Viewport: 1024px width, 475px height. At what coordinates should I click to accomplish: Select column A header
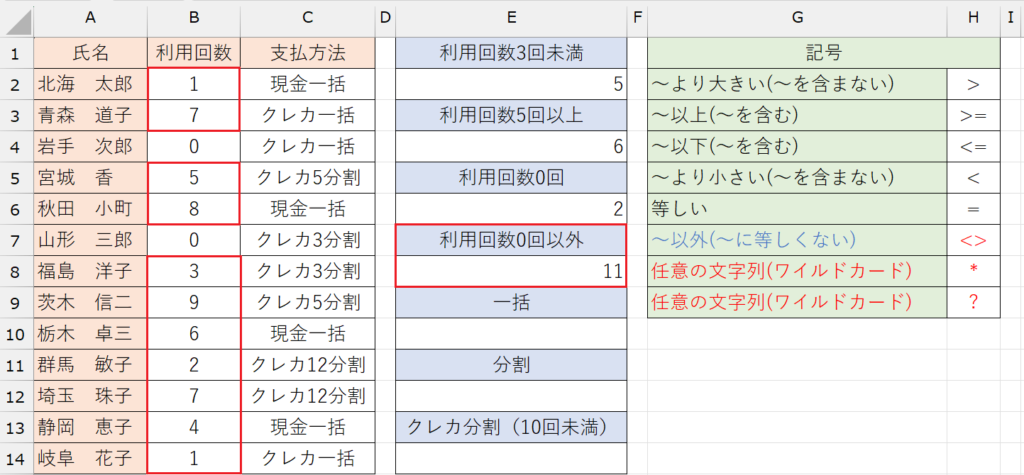pos(91,20)
